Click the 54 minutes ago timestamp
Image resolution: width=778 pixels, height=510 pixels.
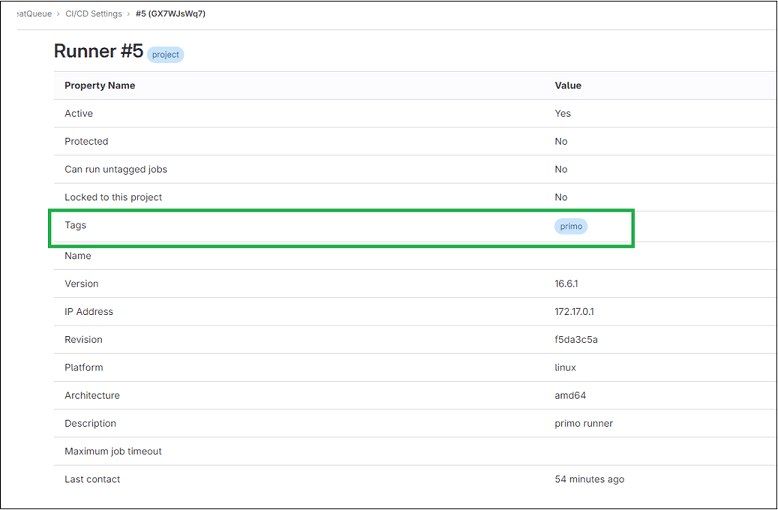pyautogui.click(x=589, y=480)
